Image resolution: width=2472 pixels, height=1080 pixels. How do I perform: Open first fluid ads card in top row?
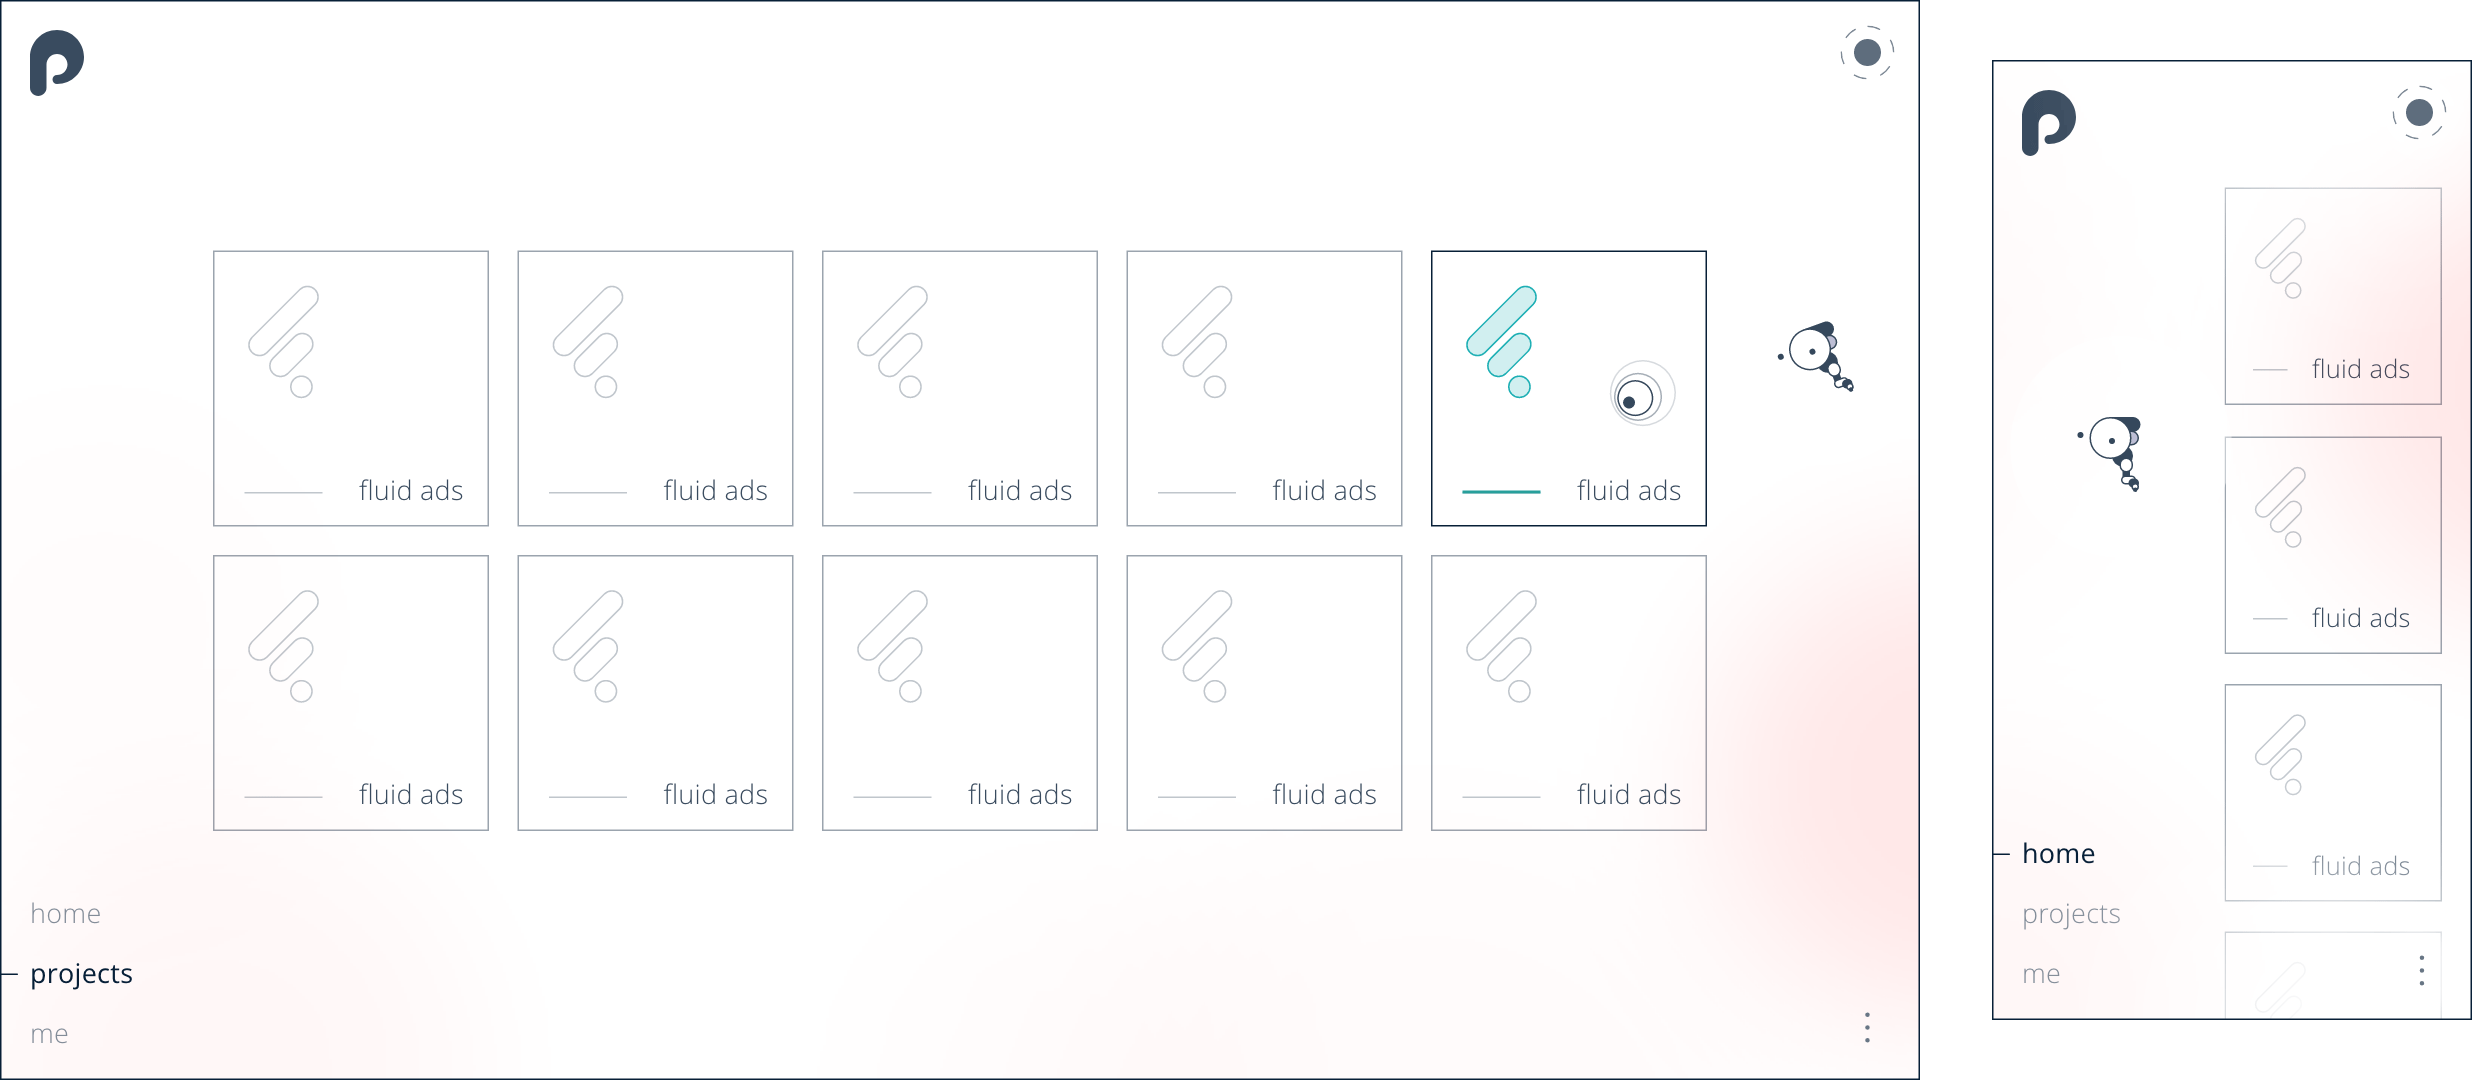coord(351,388)
